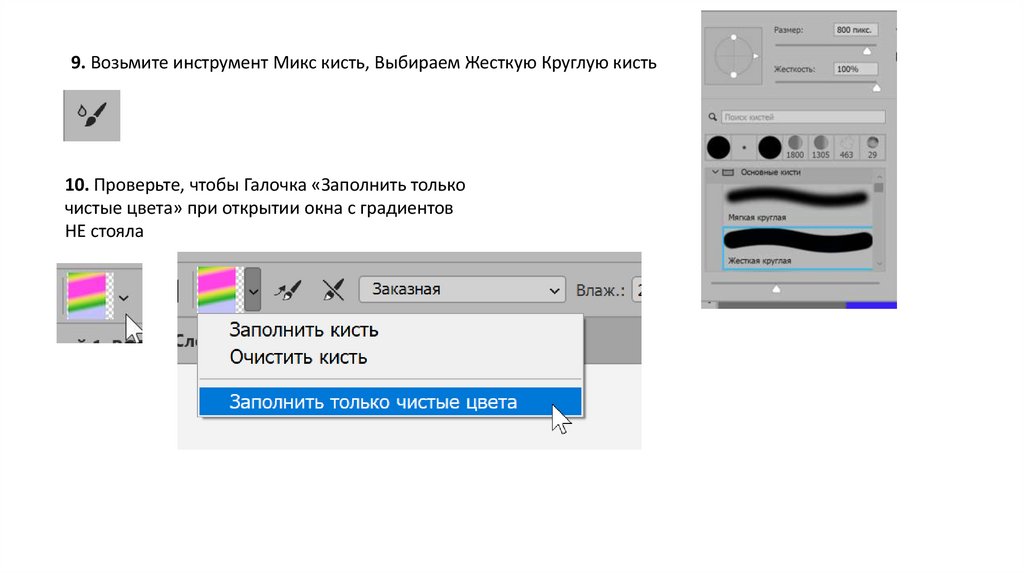Screen dimensions: 1024x574
Task: Click the brush list scrollbar up arrow
Action: point(879,177)
